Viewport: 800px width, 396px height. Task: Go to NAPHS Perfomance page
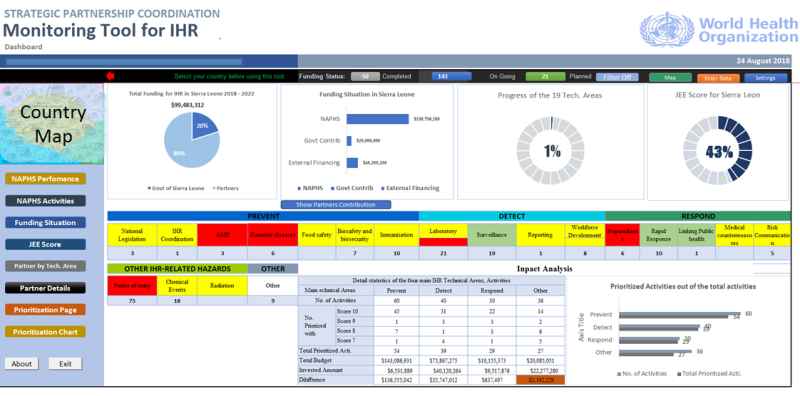click(45, 179)
